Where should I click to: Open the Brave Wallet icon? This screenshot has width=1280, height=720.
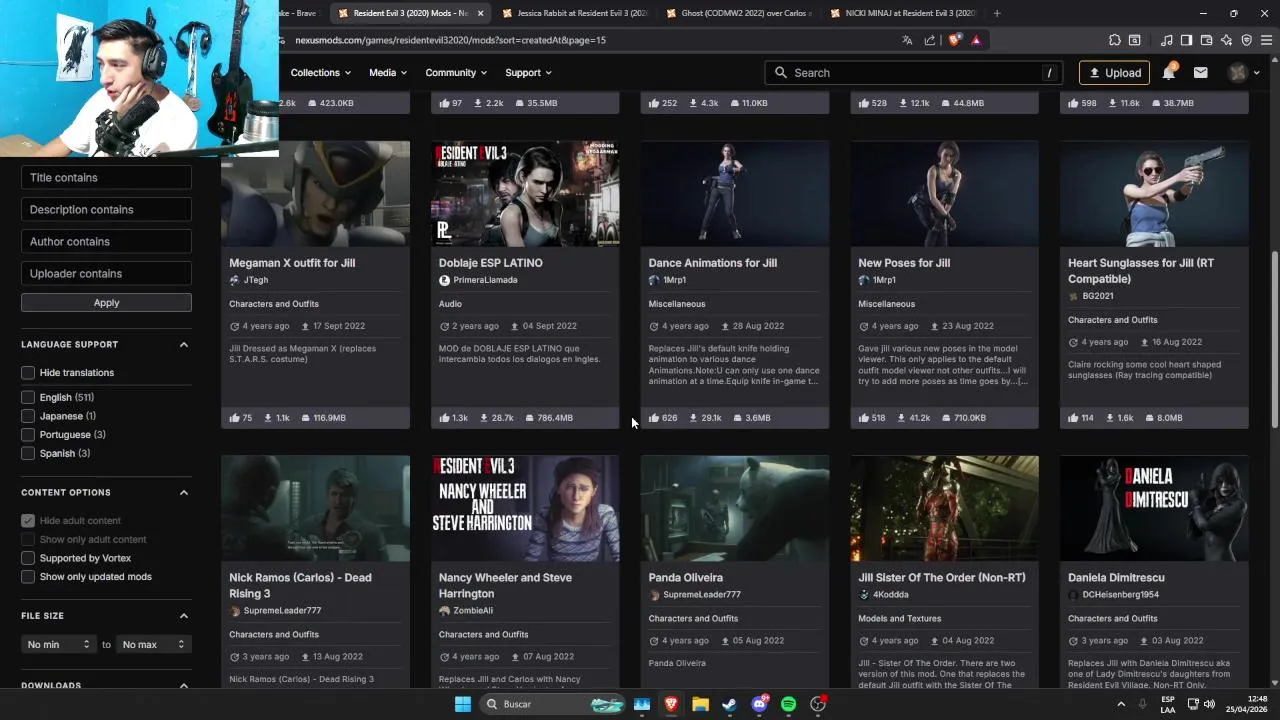click(x=1206, y=40)
